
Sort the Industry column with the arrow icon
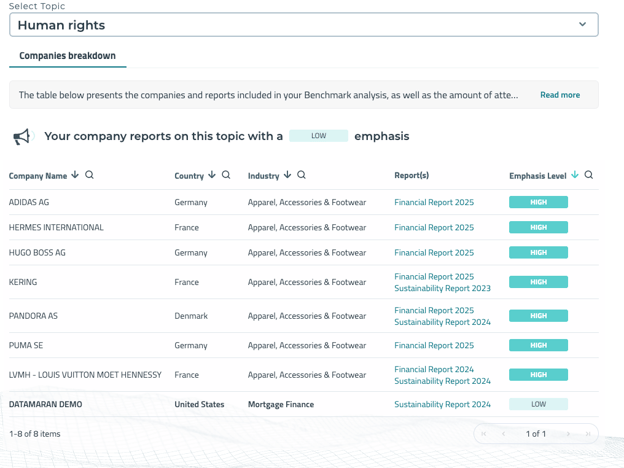click(x=287, y=175)
